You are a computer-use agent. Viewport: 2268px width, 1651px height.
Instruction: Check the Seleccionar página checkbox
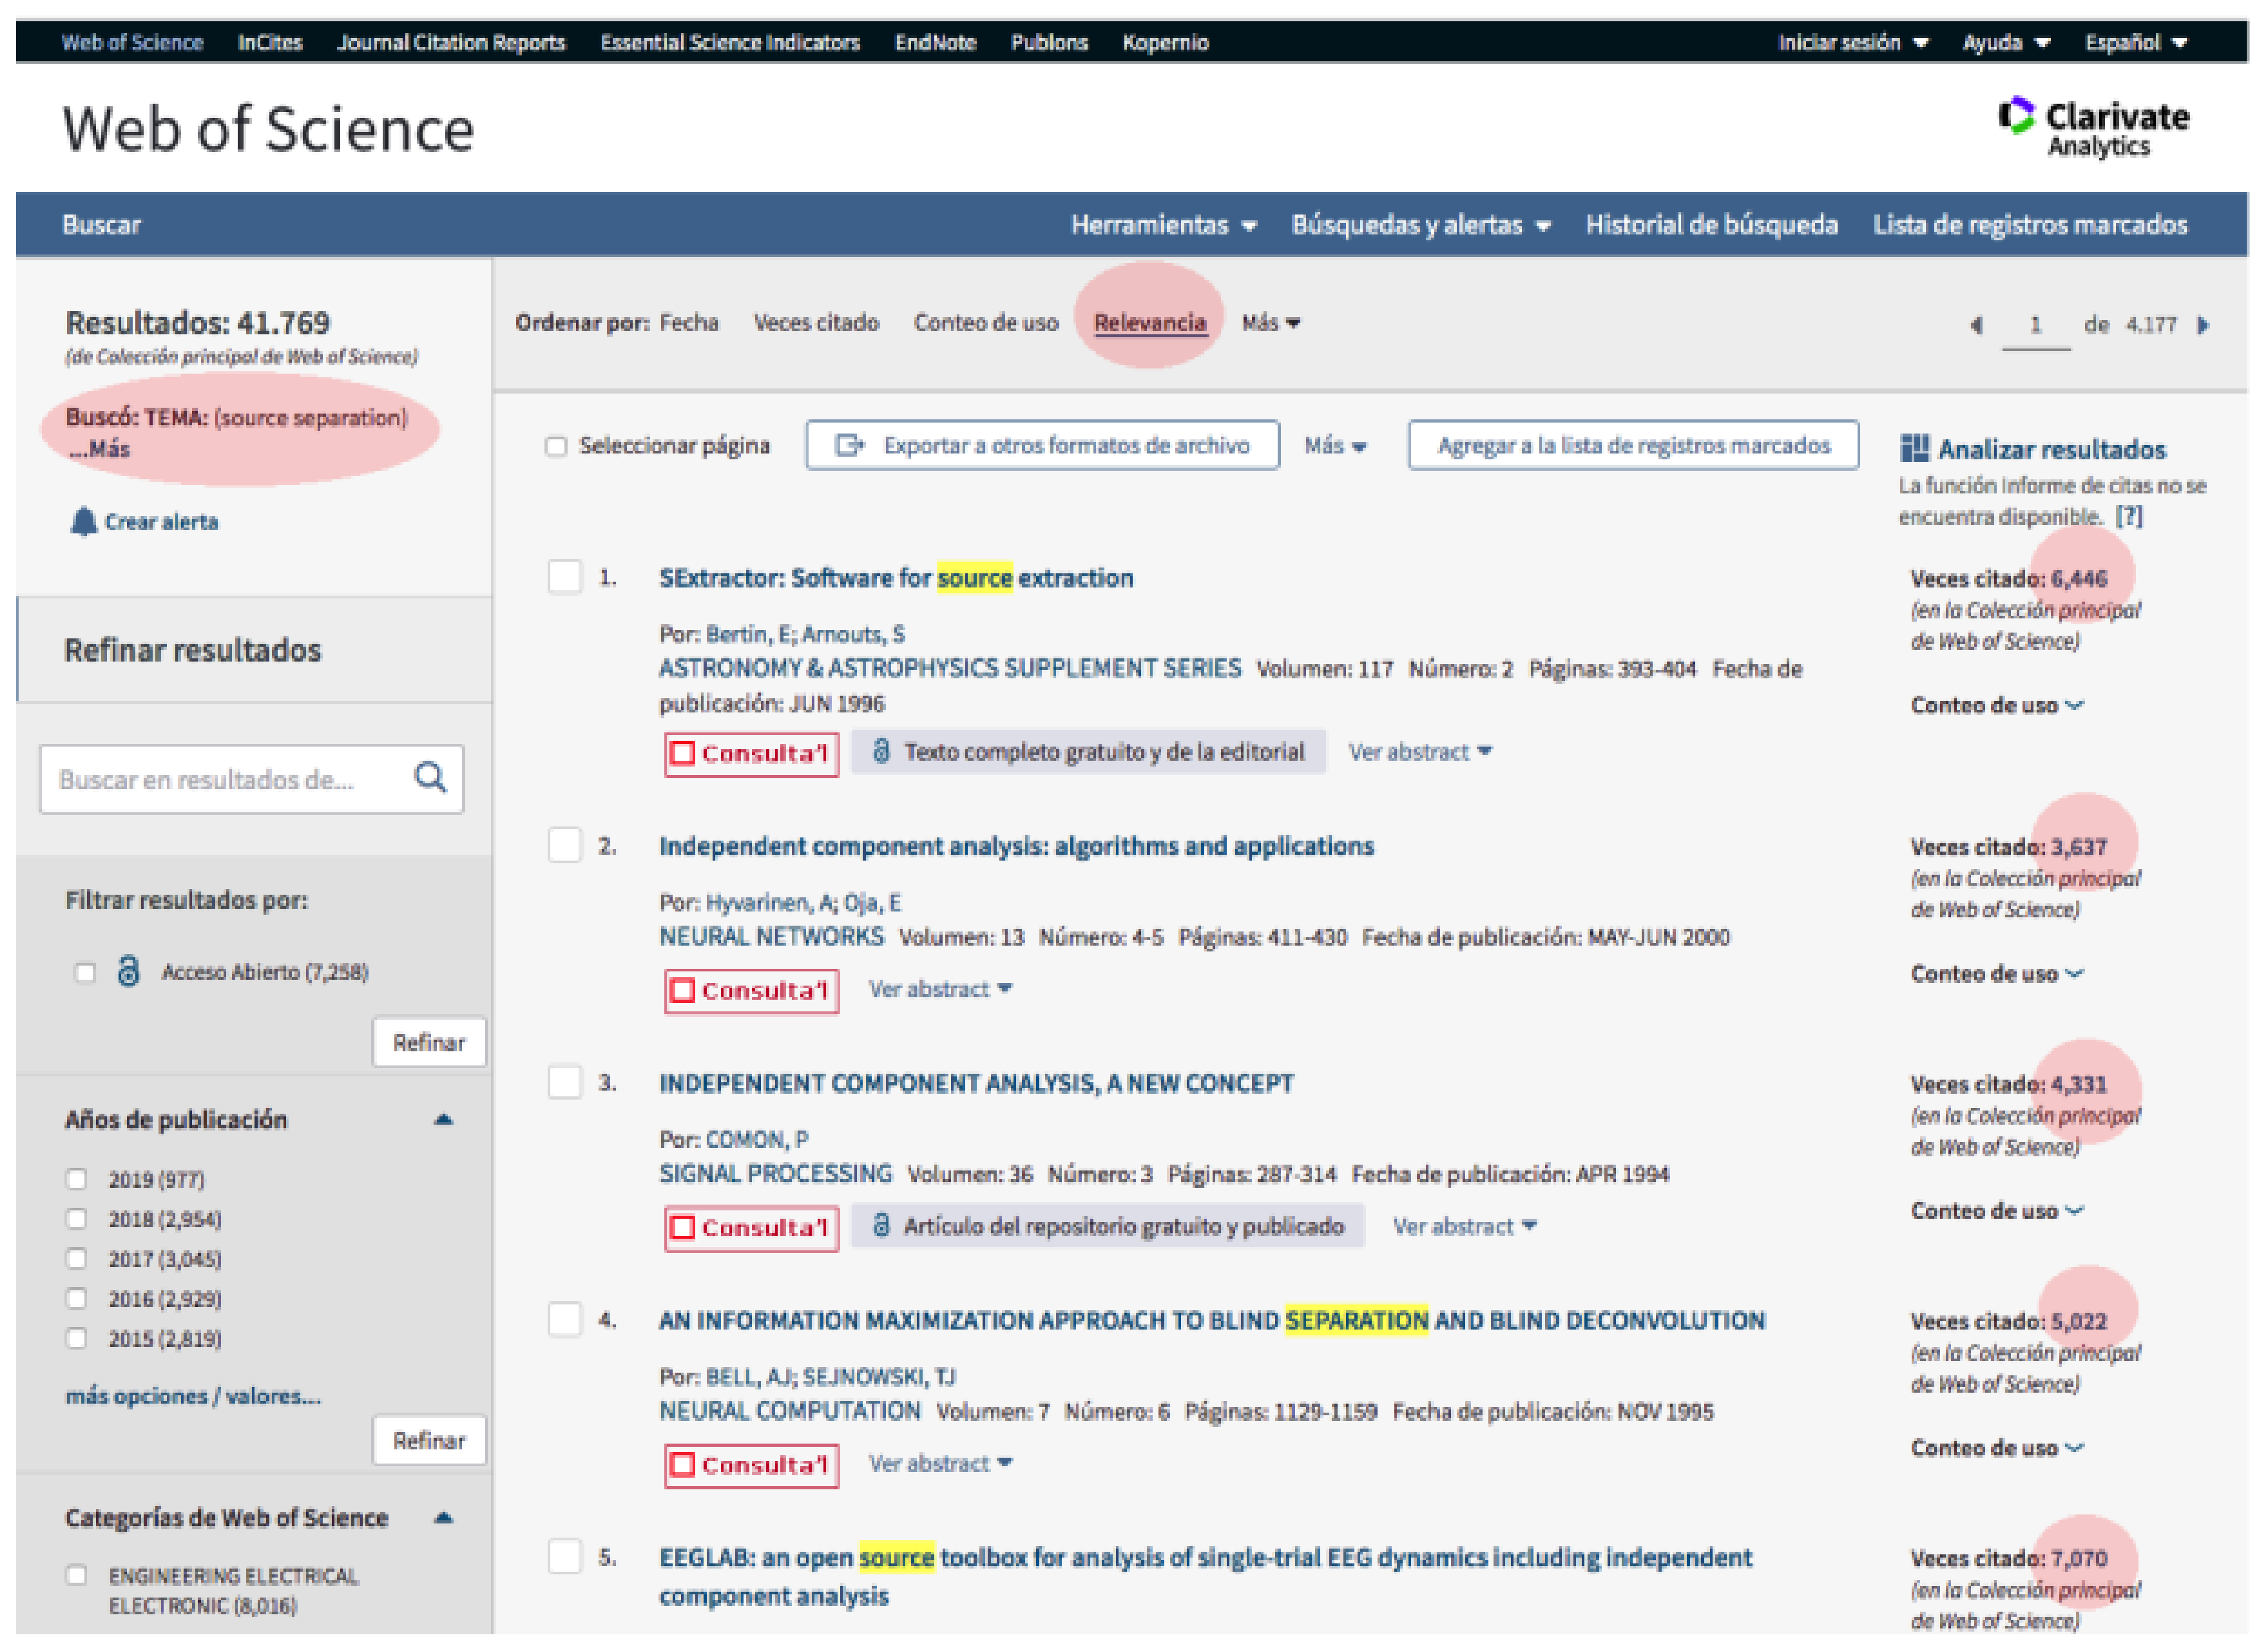coord(556,446)
